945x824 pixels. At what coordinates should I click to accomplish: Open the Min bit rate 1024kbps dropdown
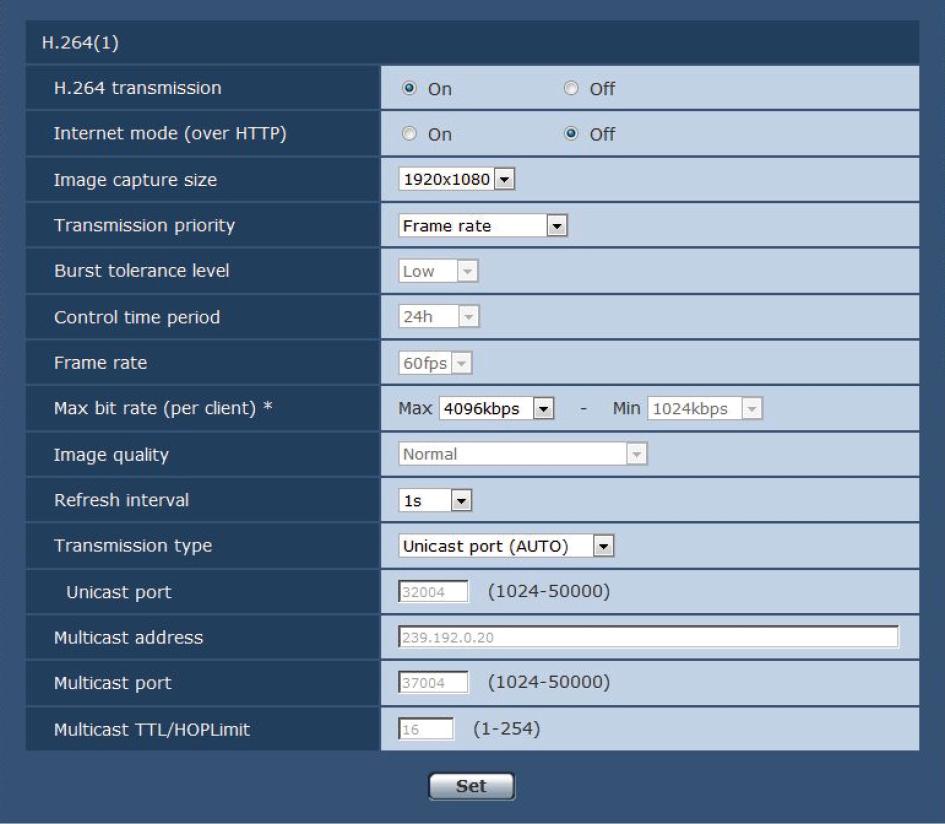705,409
